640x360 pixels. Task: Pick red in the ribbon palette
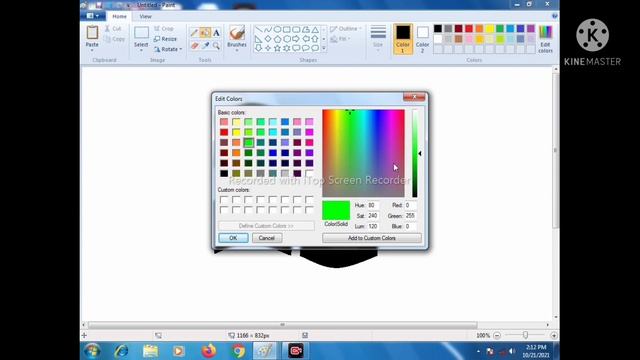tap(469, 29)
